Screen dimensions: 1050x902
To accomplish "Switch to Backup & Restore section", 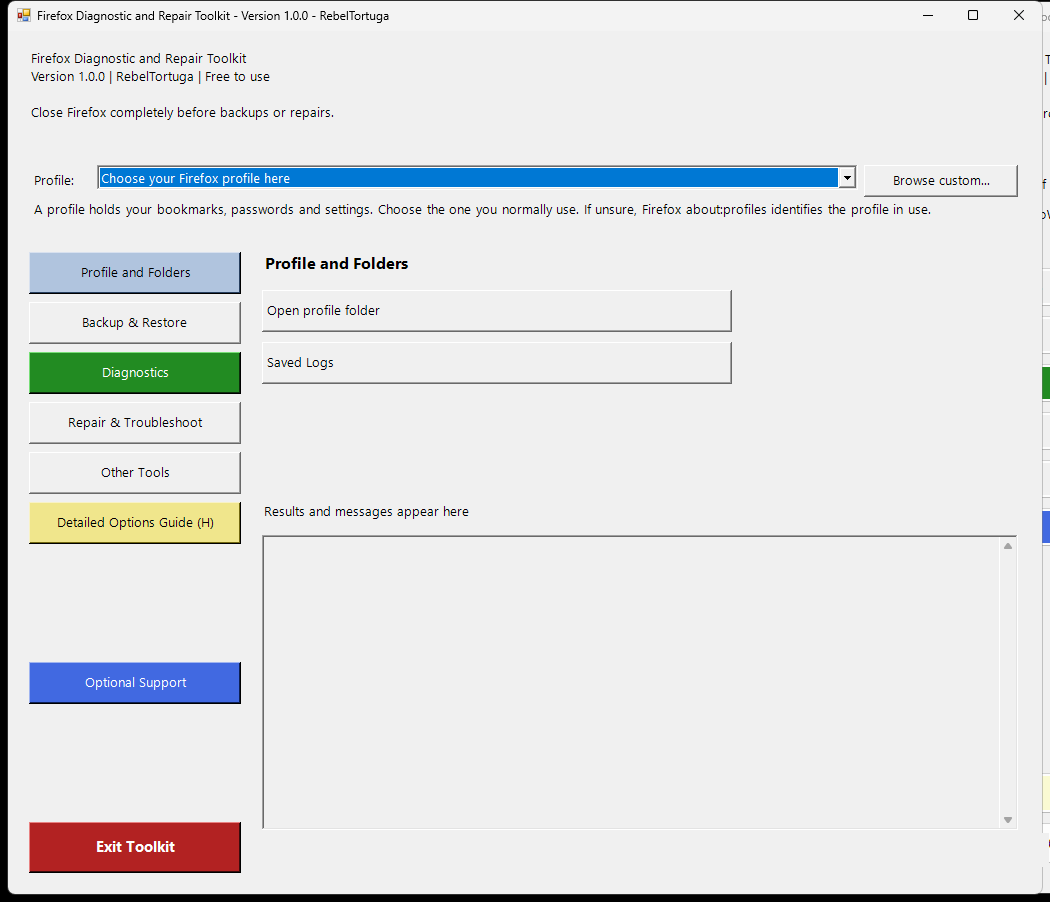I will coord(135,323).
